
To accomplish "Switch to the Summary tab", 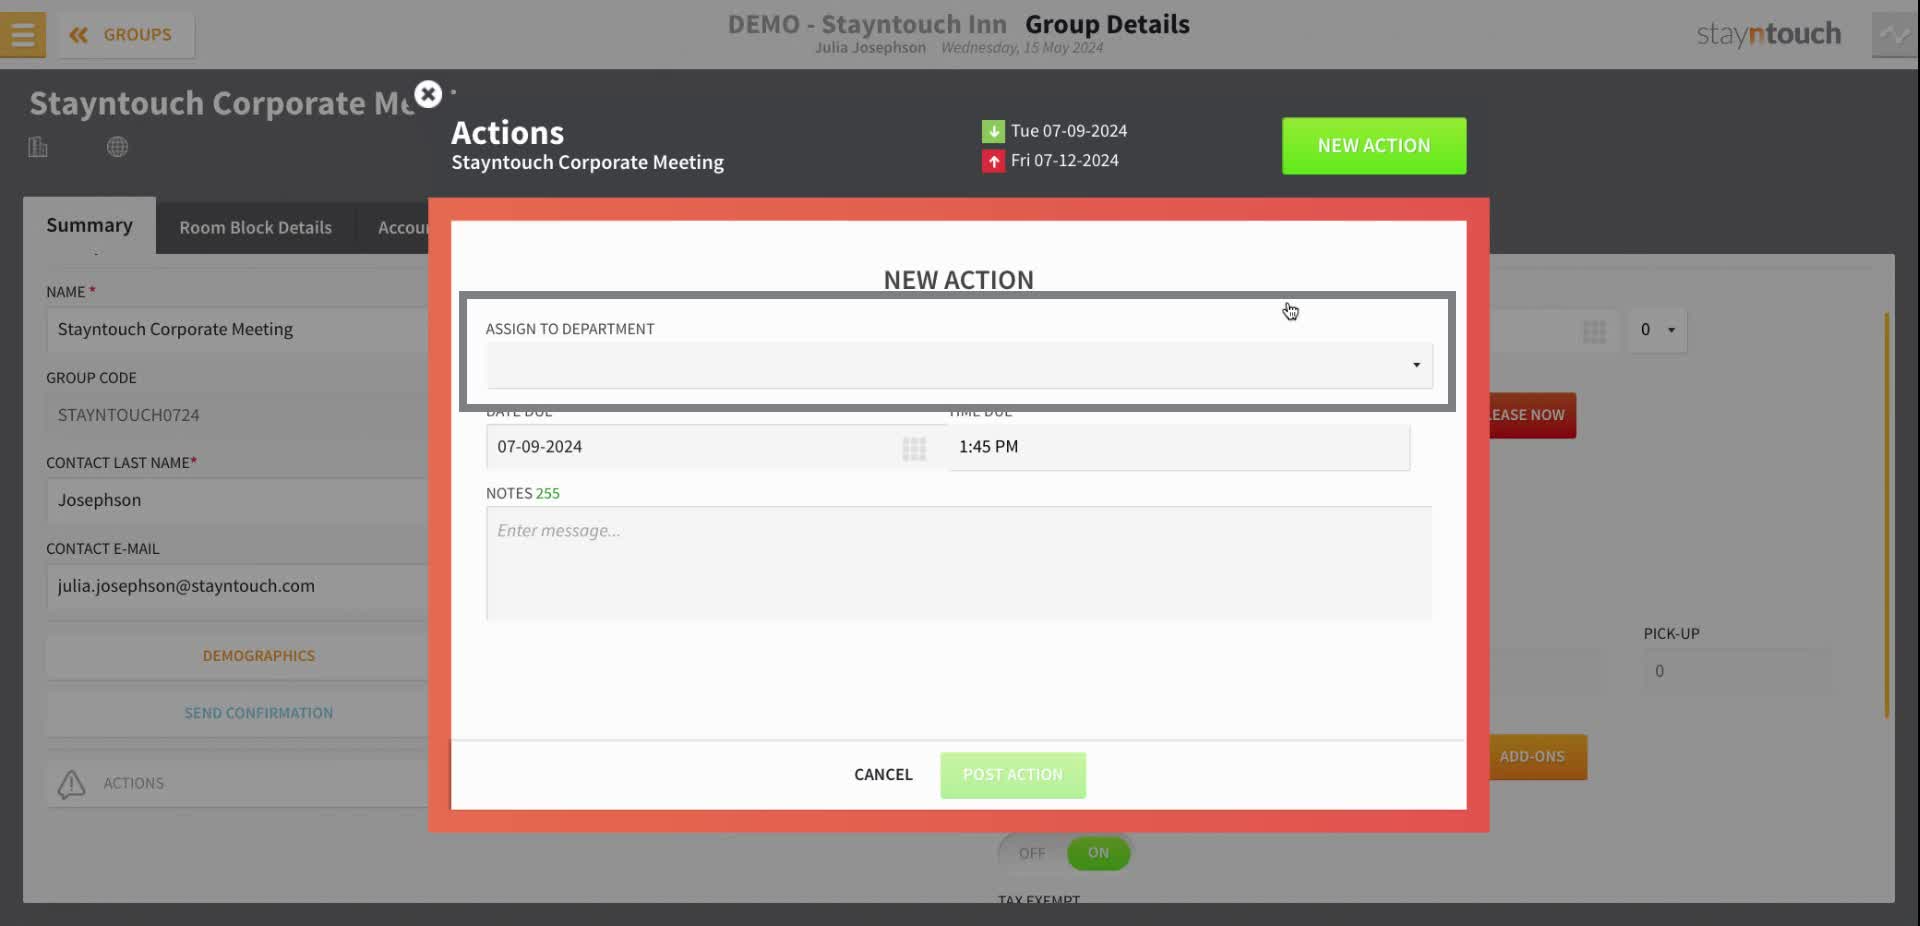I will pos(89,226).
